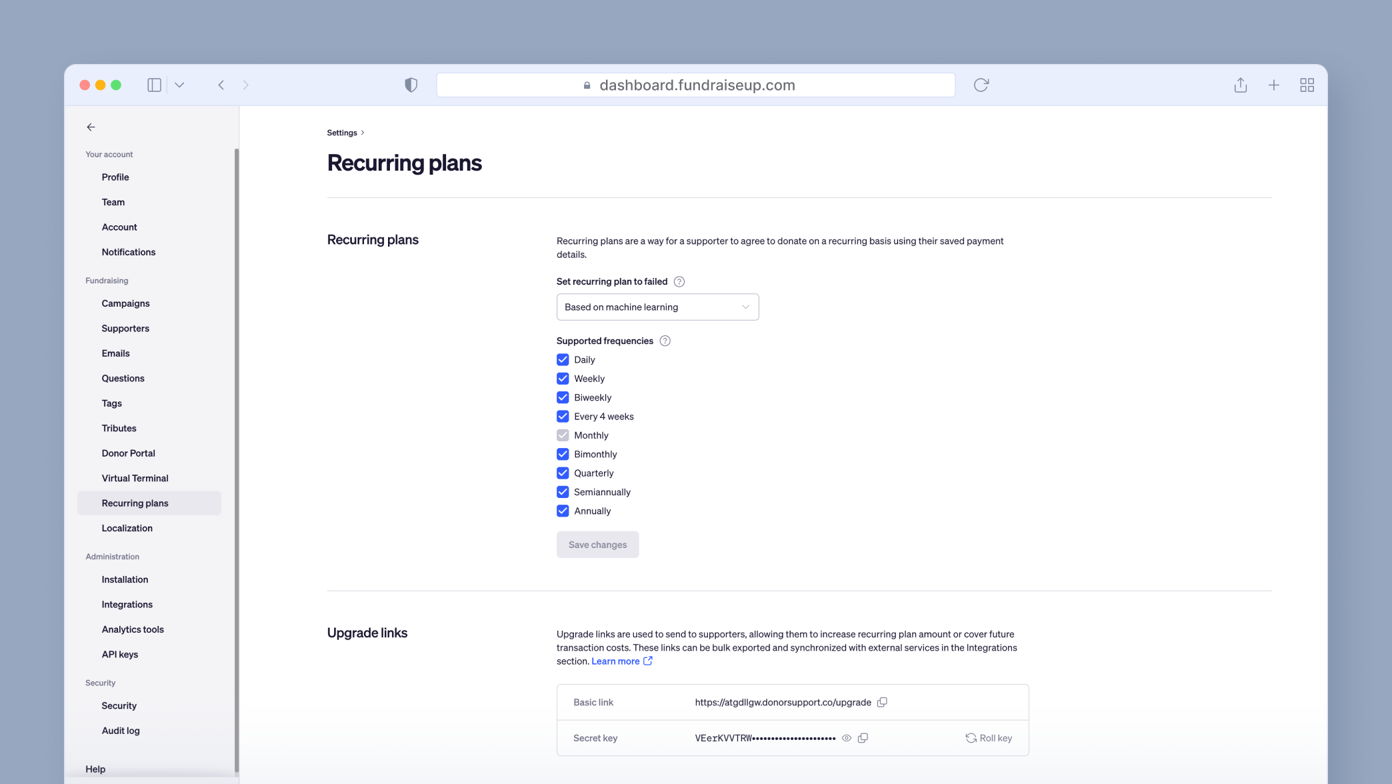The height and width of the screenshot is (784, 1392).
Task: Open API keys settings
Action: [x=120, y=654]
